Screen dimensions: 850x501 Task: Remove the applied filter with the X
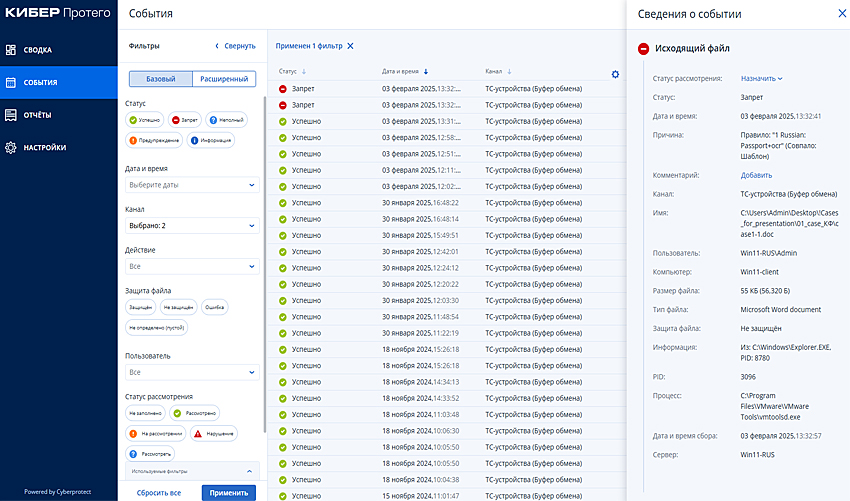pos(350,46)
